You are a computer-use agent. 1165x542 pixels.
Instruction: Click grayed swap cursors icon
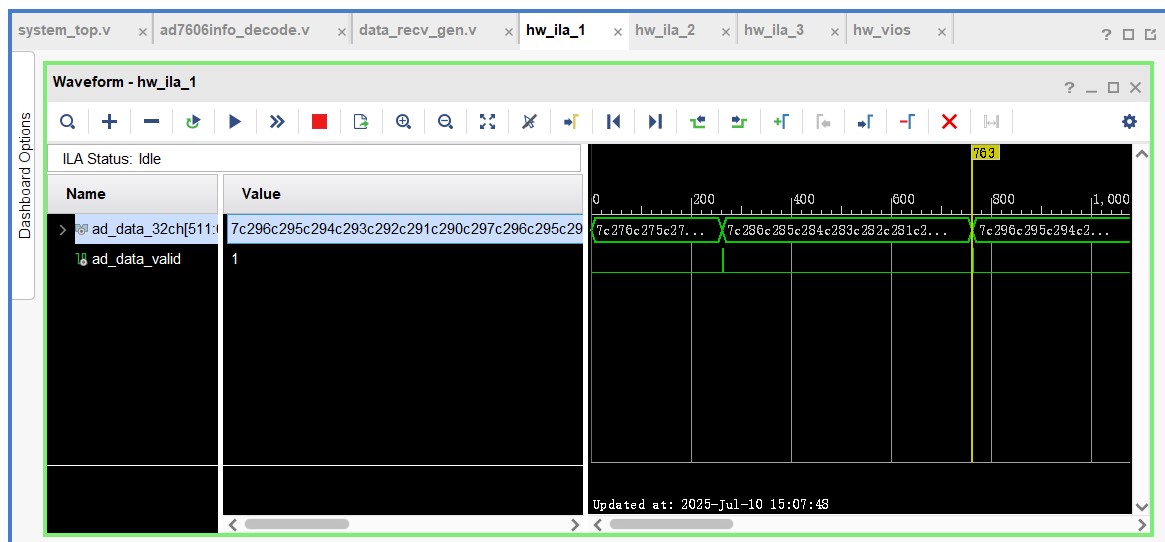[x=991, y=122]
